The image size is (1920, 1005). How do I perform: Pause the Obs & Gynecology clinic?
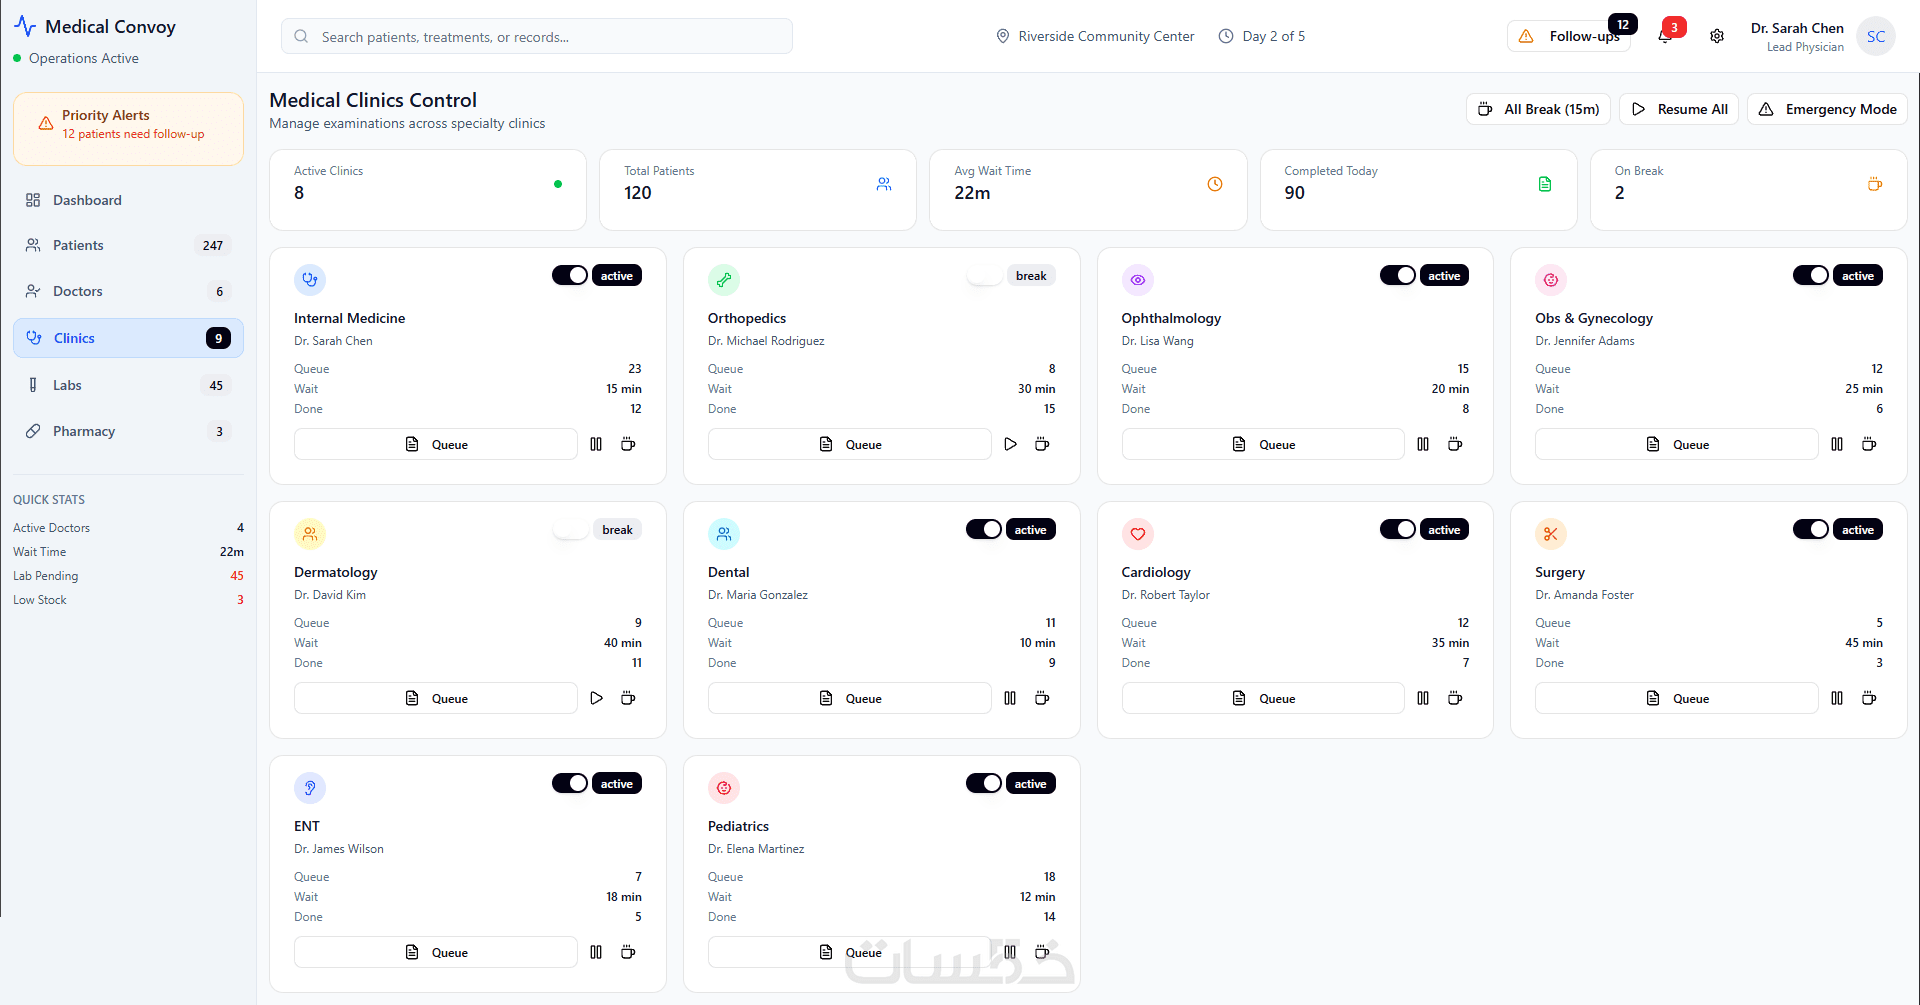click(1837, 444)
